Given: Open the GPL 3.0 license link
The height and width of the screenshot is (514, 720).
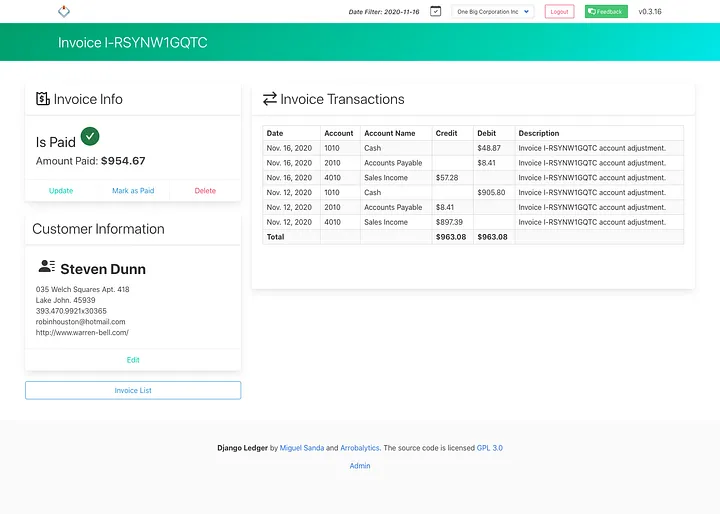Looking at the screenshot, I should pyautogui.click(x=489, y=448).
